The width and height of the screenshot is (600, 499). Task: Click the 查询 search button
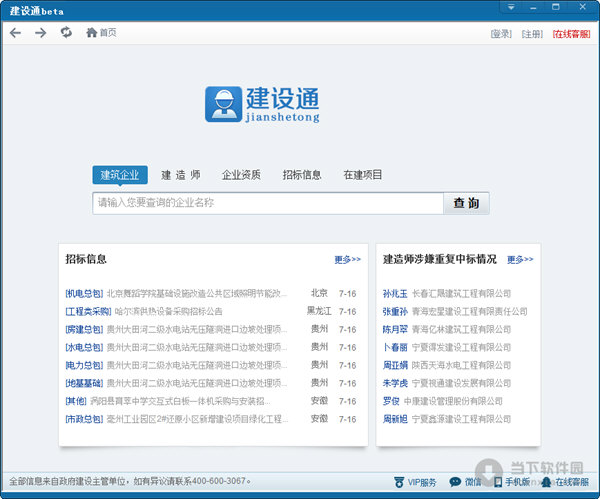pyautogui.click(x=466, y=203)
